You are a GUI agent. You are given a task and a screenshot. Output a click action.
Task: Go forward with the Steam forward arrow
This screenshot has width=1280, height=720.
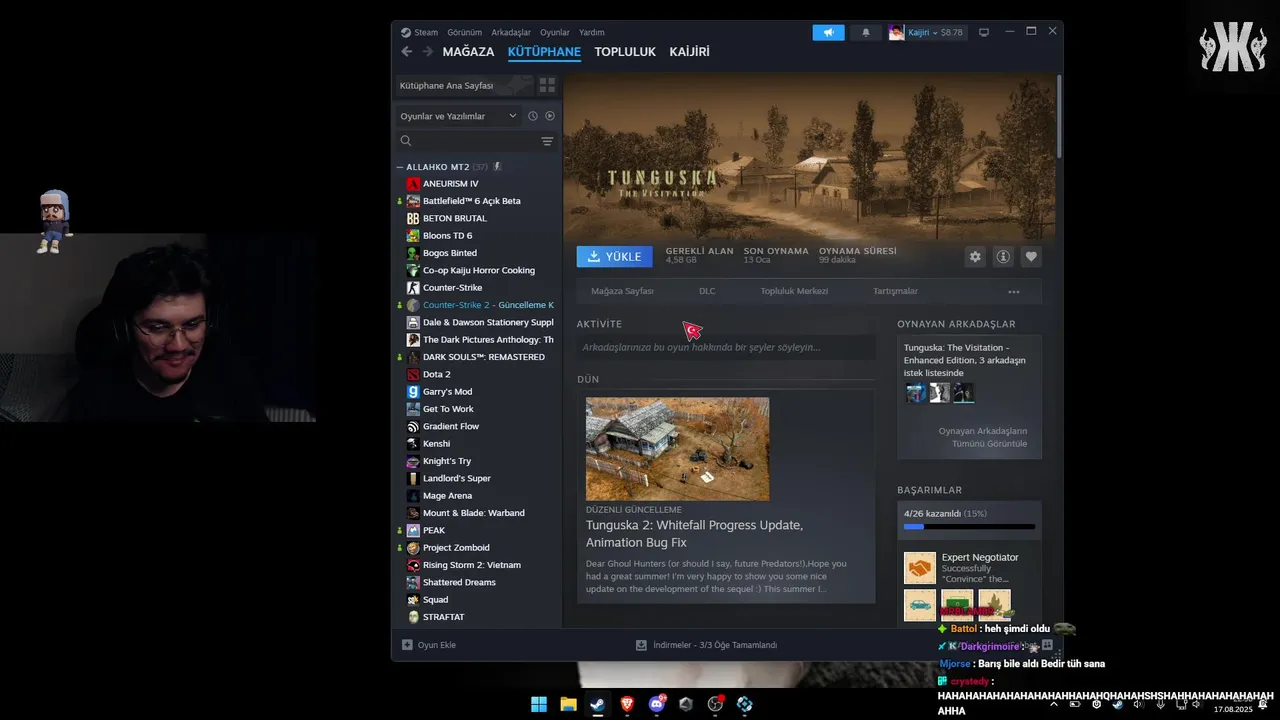[x=428, y=52]
